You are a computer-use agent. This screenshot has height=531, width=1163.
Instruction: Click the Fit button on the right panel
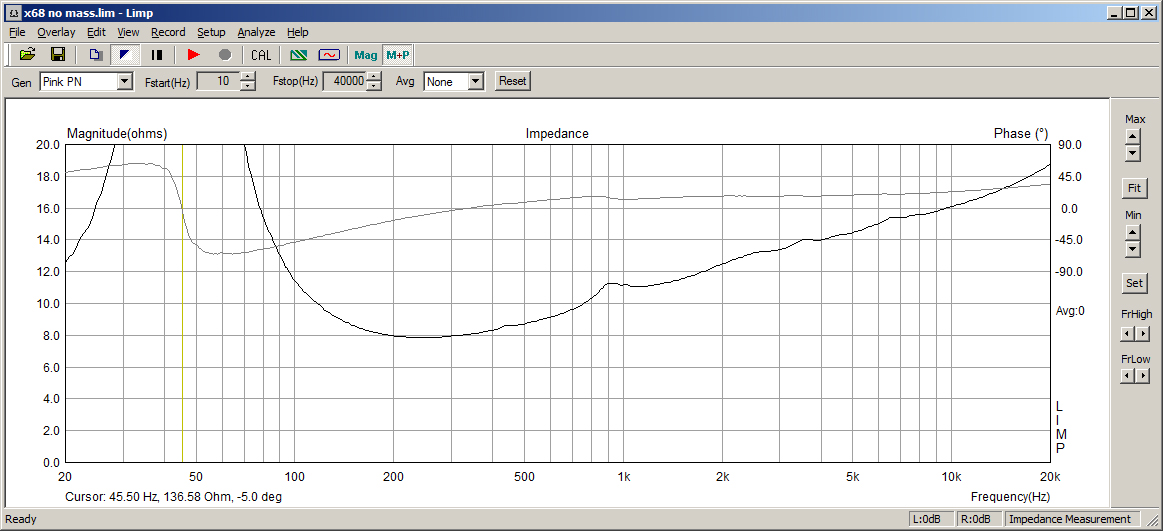click(1134, 188)
